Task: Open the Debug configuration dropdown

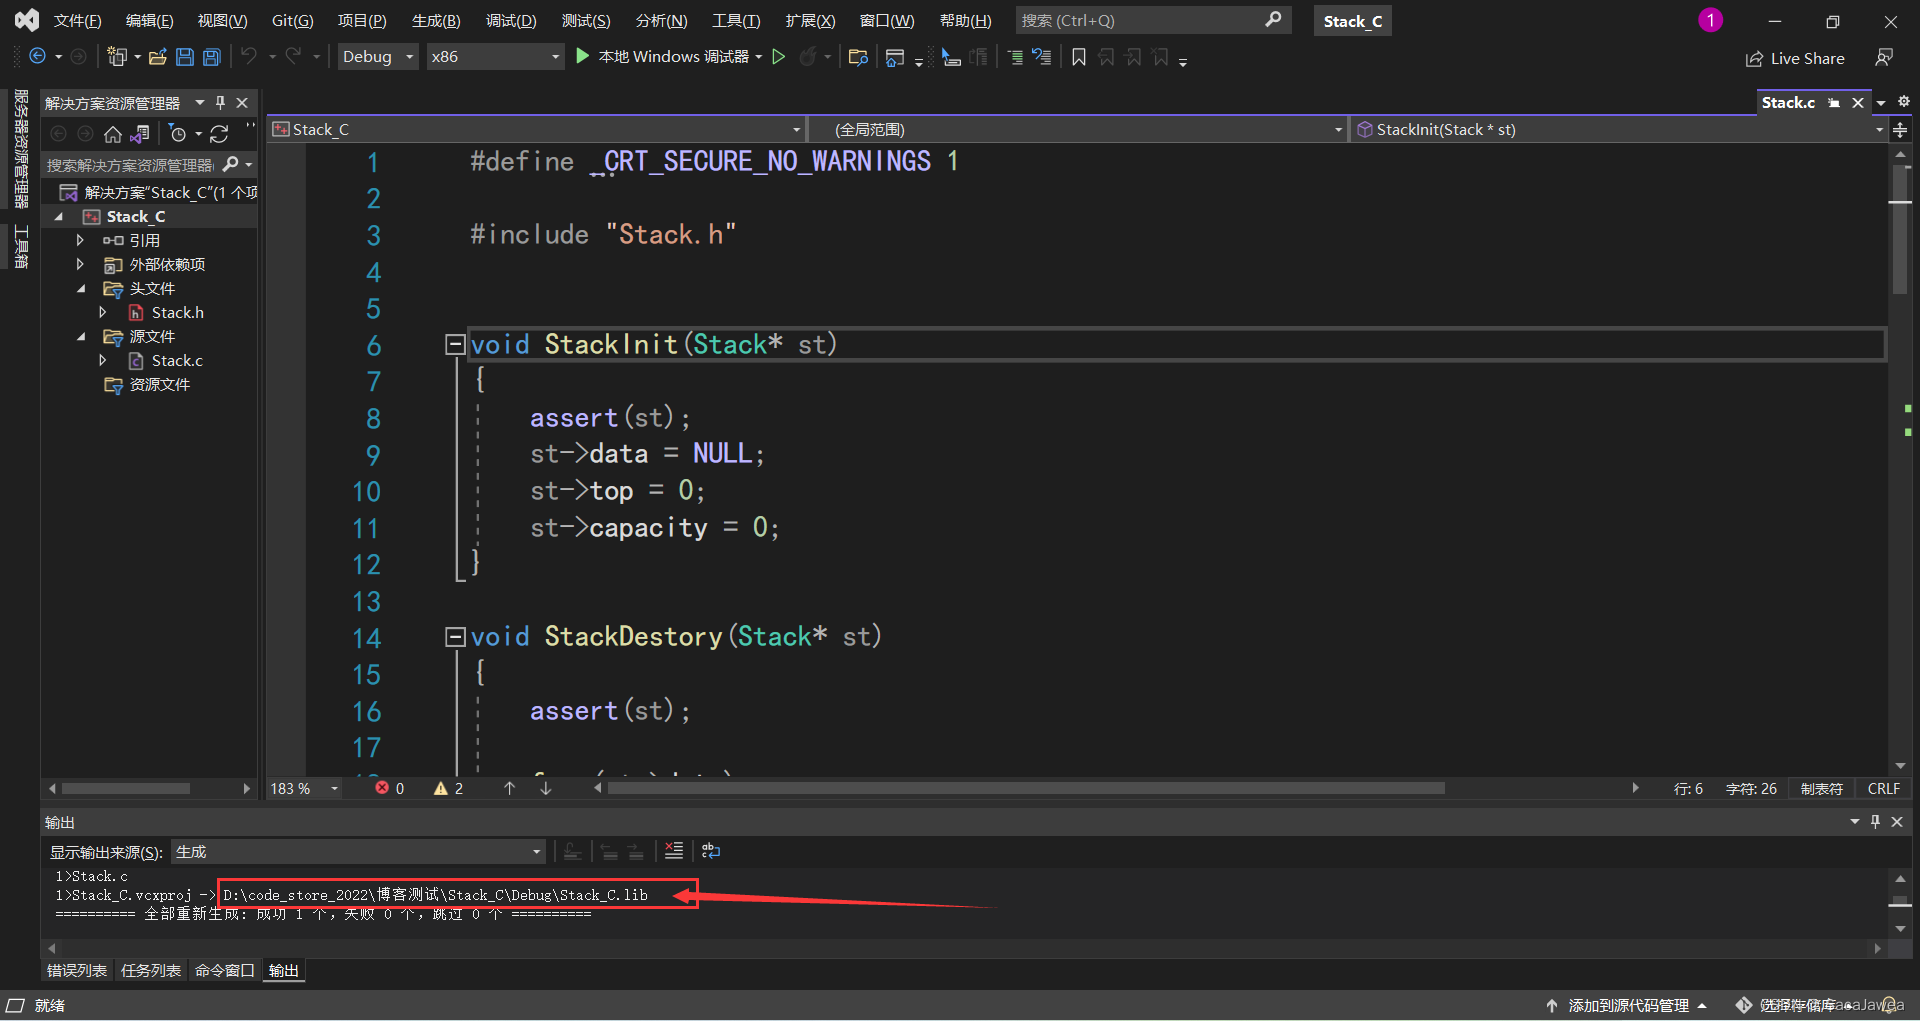Action: point(378,57)
